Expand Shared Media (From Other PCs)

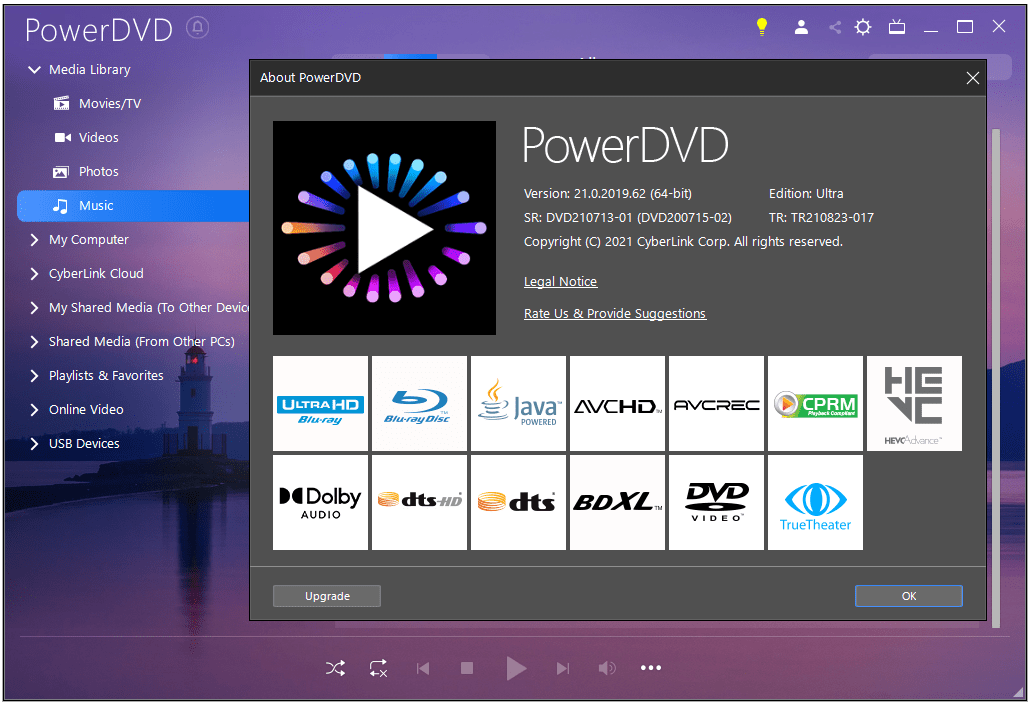pyautogui.click(x=33, y=342)
